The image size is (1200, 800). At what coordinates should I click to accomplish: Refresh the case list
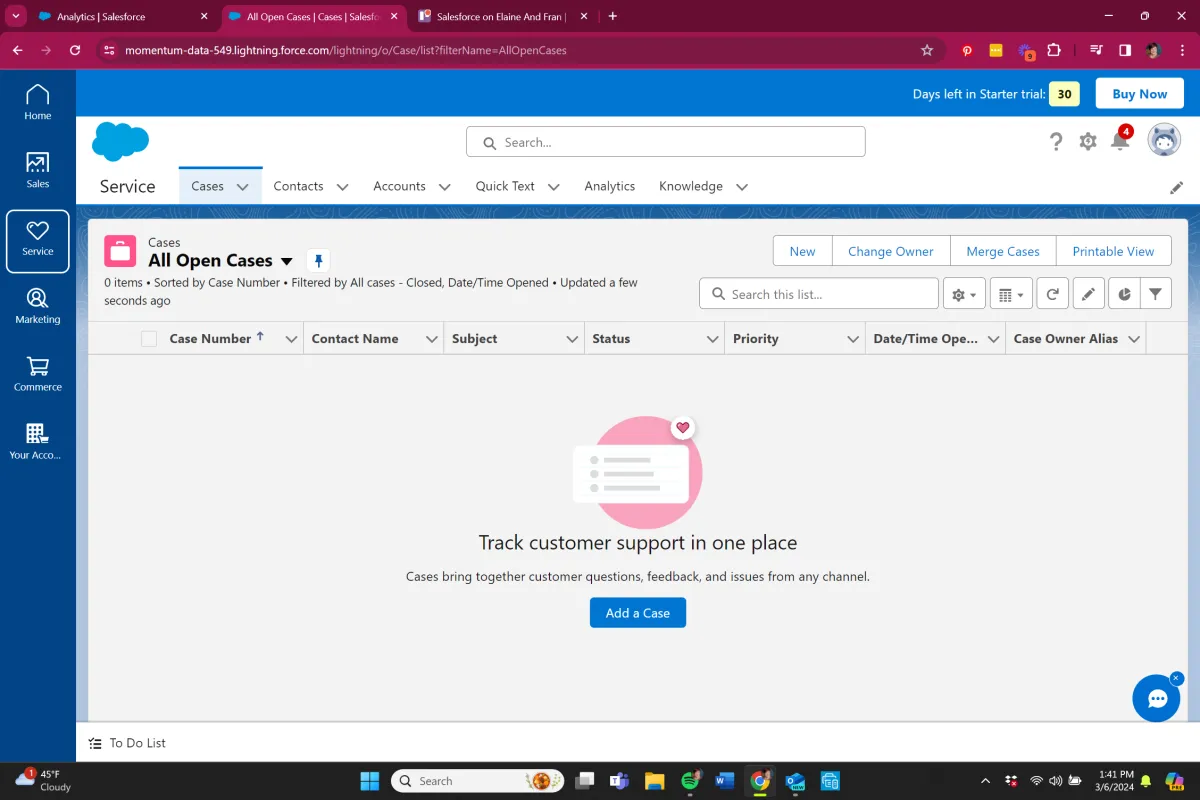[x=1052, y=294]
